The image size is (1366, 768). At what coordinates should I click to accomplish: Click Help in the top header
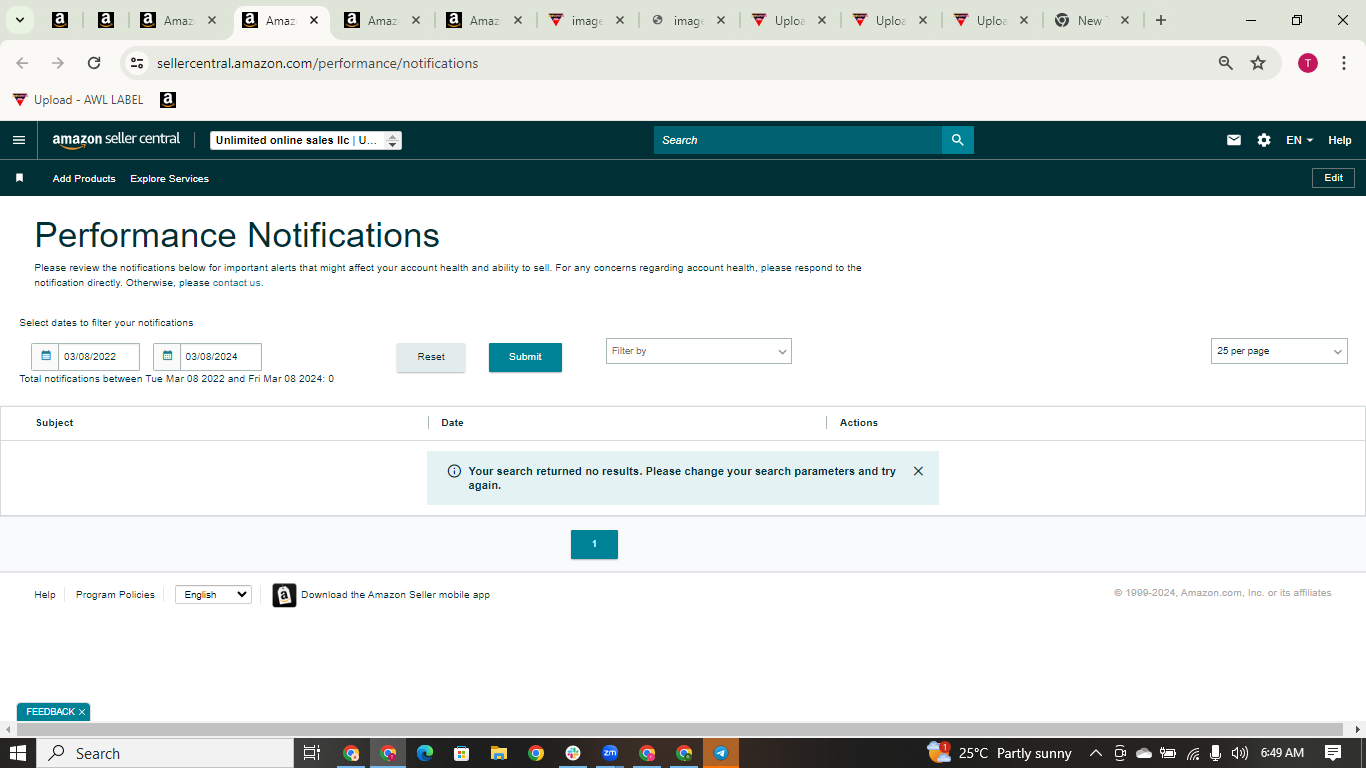click(x=1340, y=140)
